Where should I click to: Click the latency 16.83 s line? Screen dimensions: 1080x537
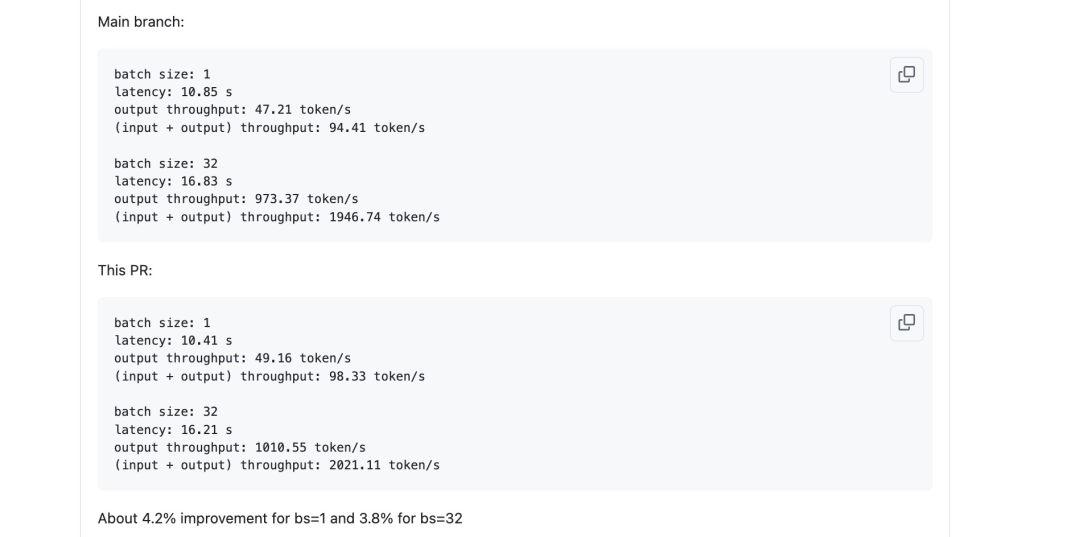coord(173,182)
